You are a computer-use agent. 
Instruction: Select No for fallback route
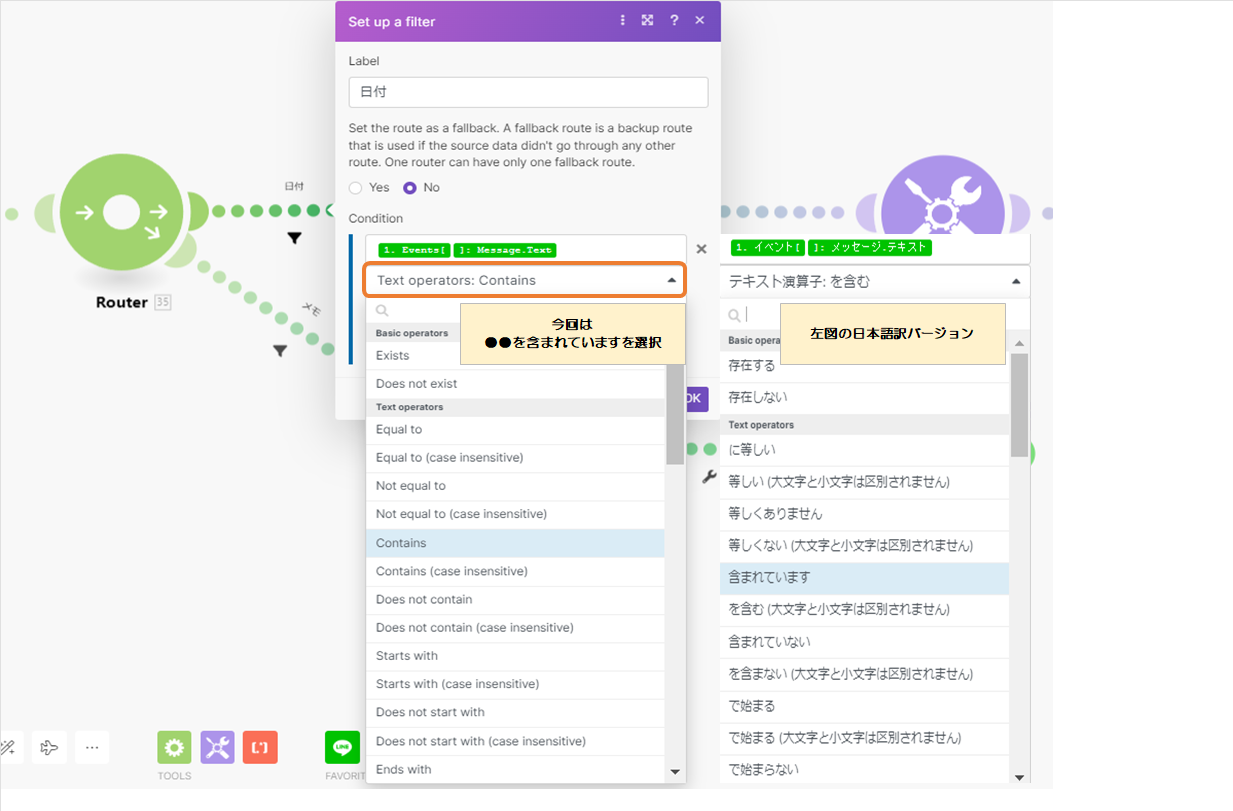(x=410, y=188)
